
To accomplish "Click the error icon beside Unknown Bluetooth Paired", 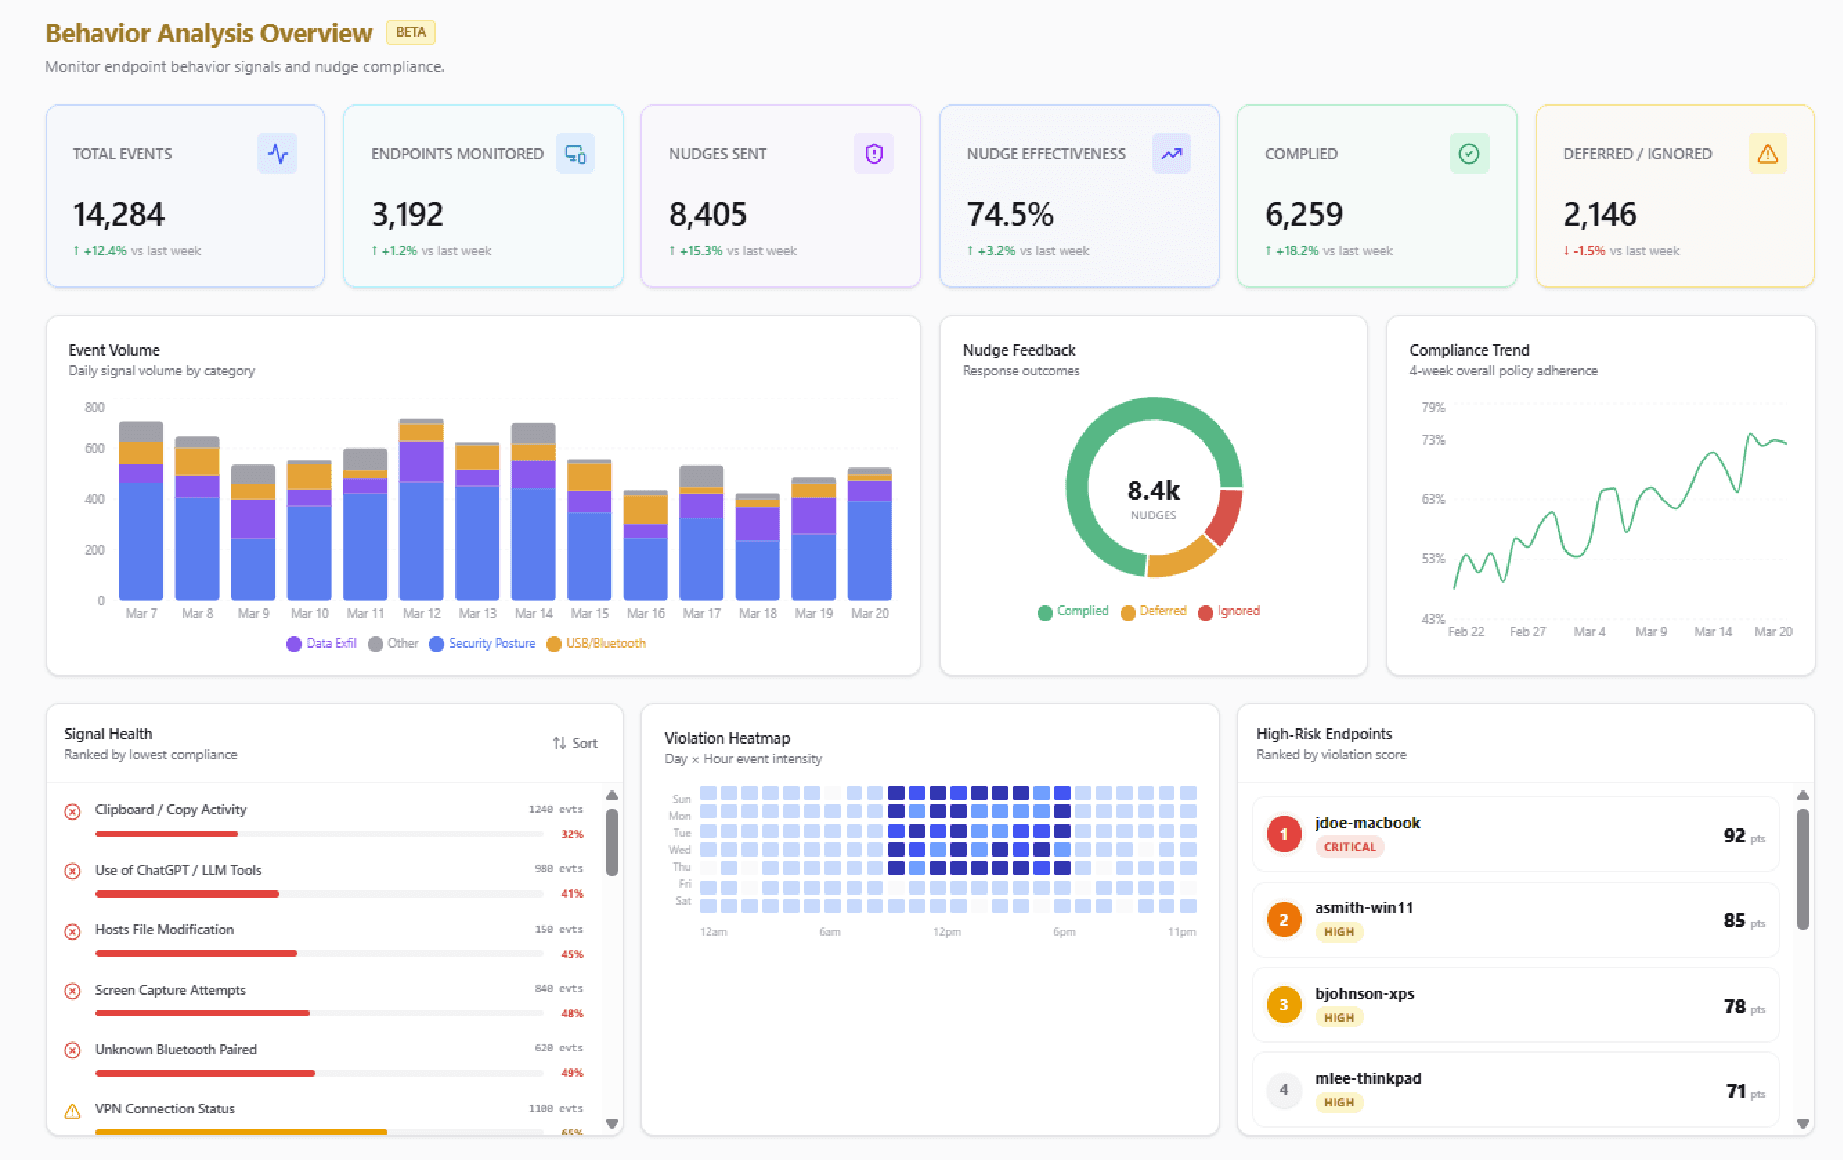I will (72, 1050).
